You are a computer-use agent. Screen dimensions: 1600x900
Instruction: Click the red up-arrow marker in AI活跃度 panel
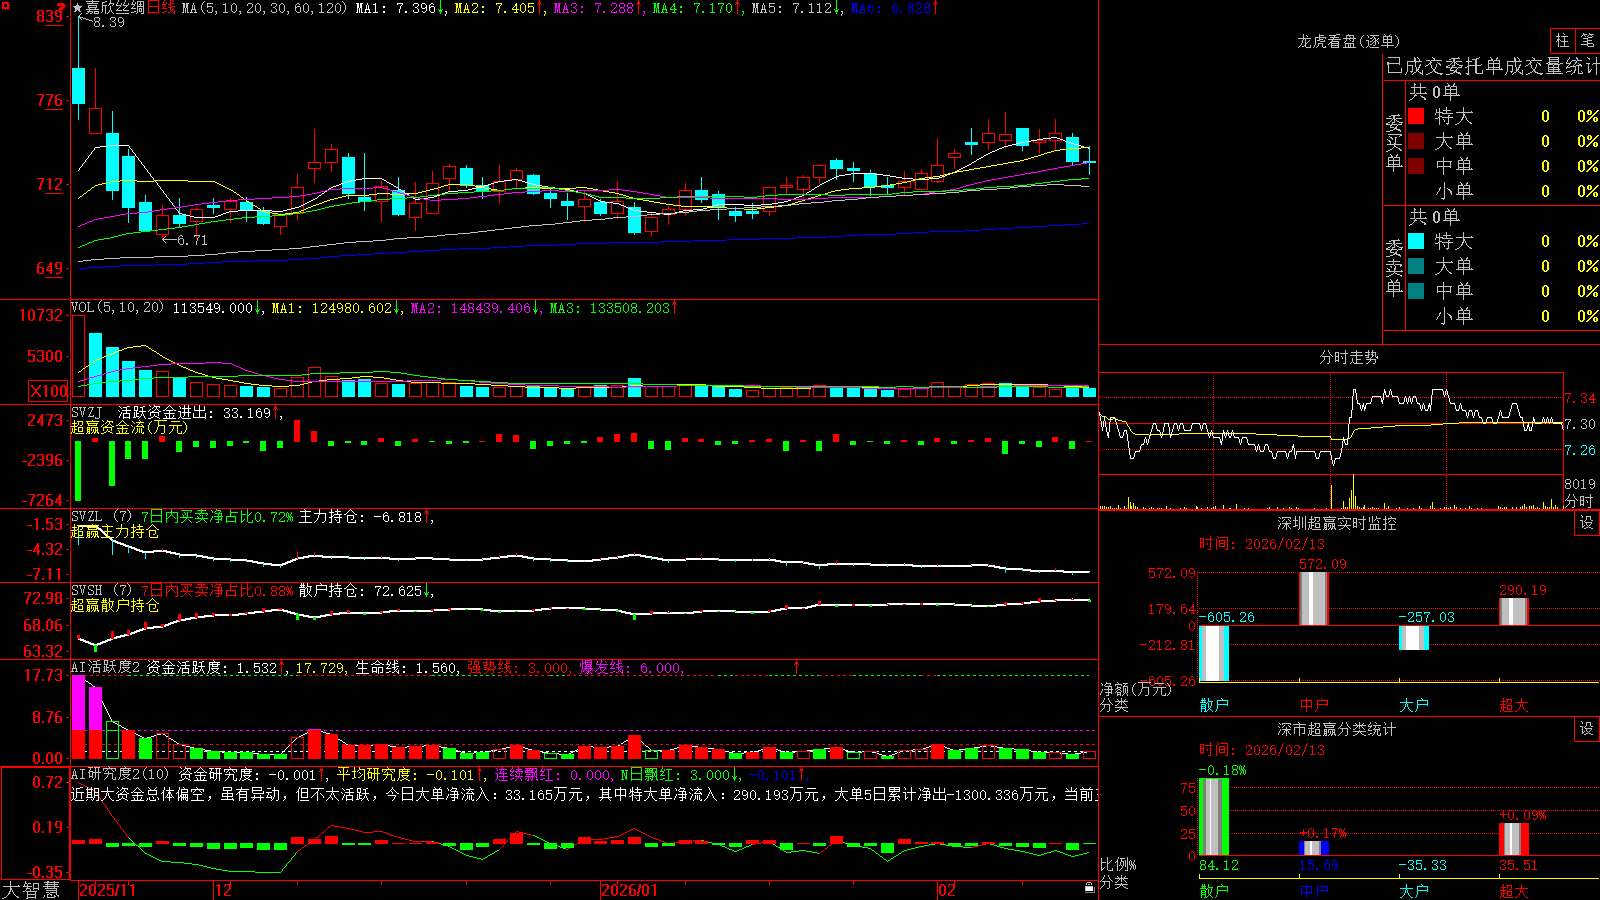(797, 666)
